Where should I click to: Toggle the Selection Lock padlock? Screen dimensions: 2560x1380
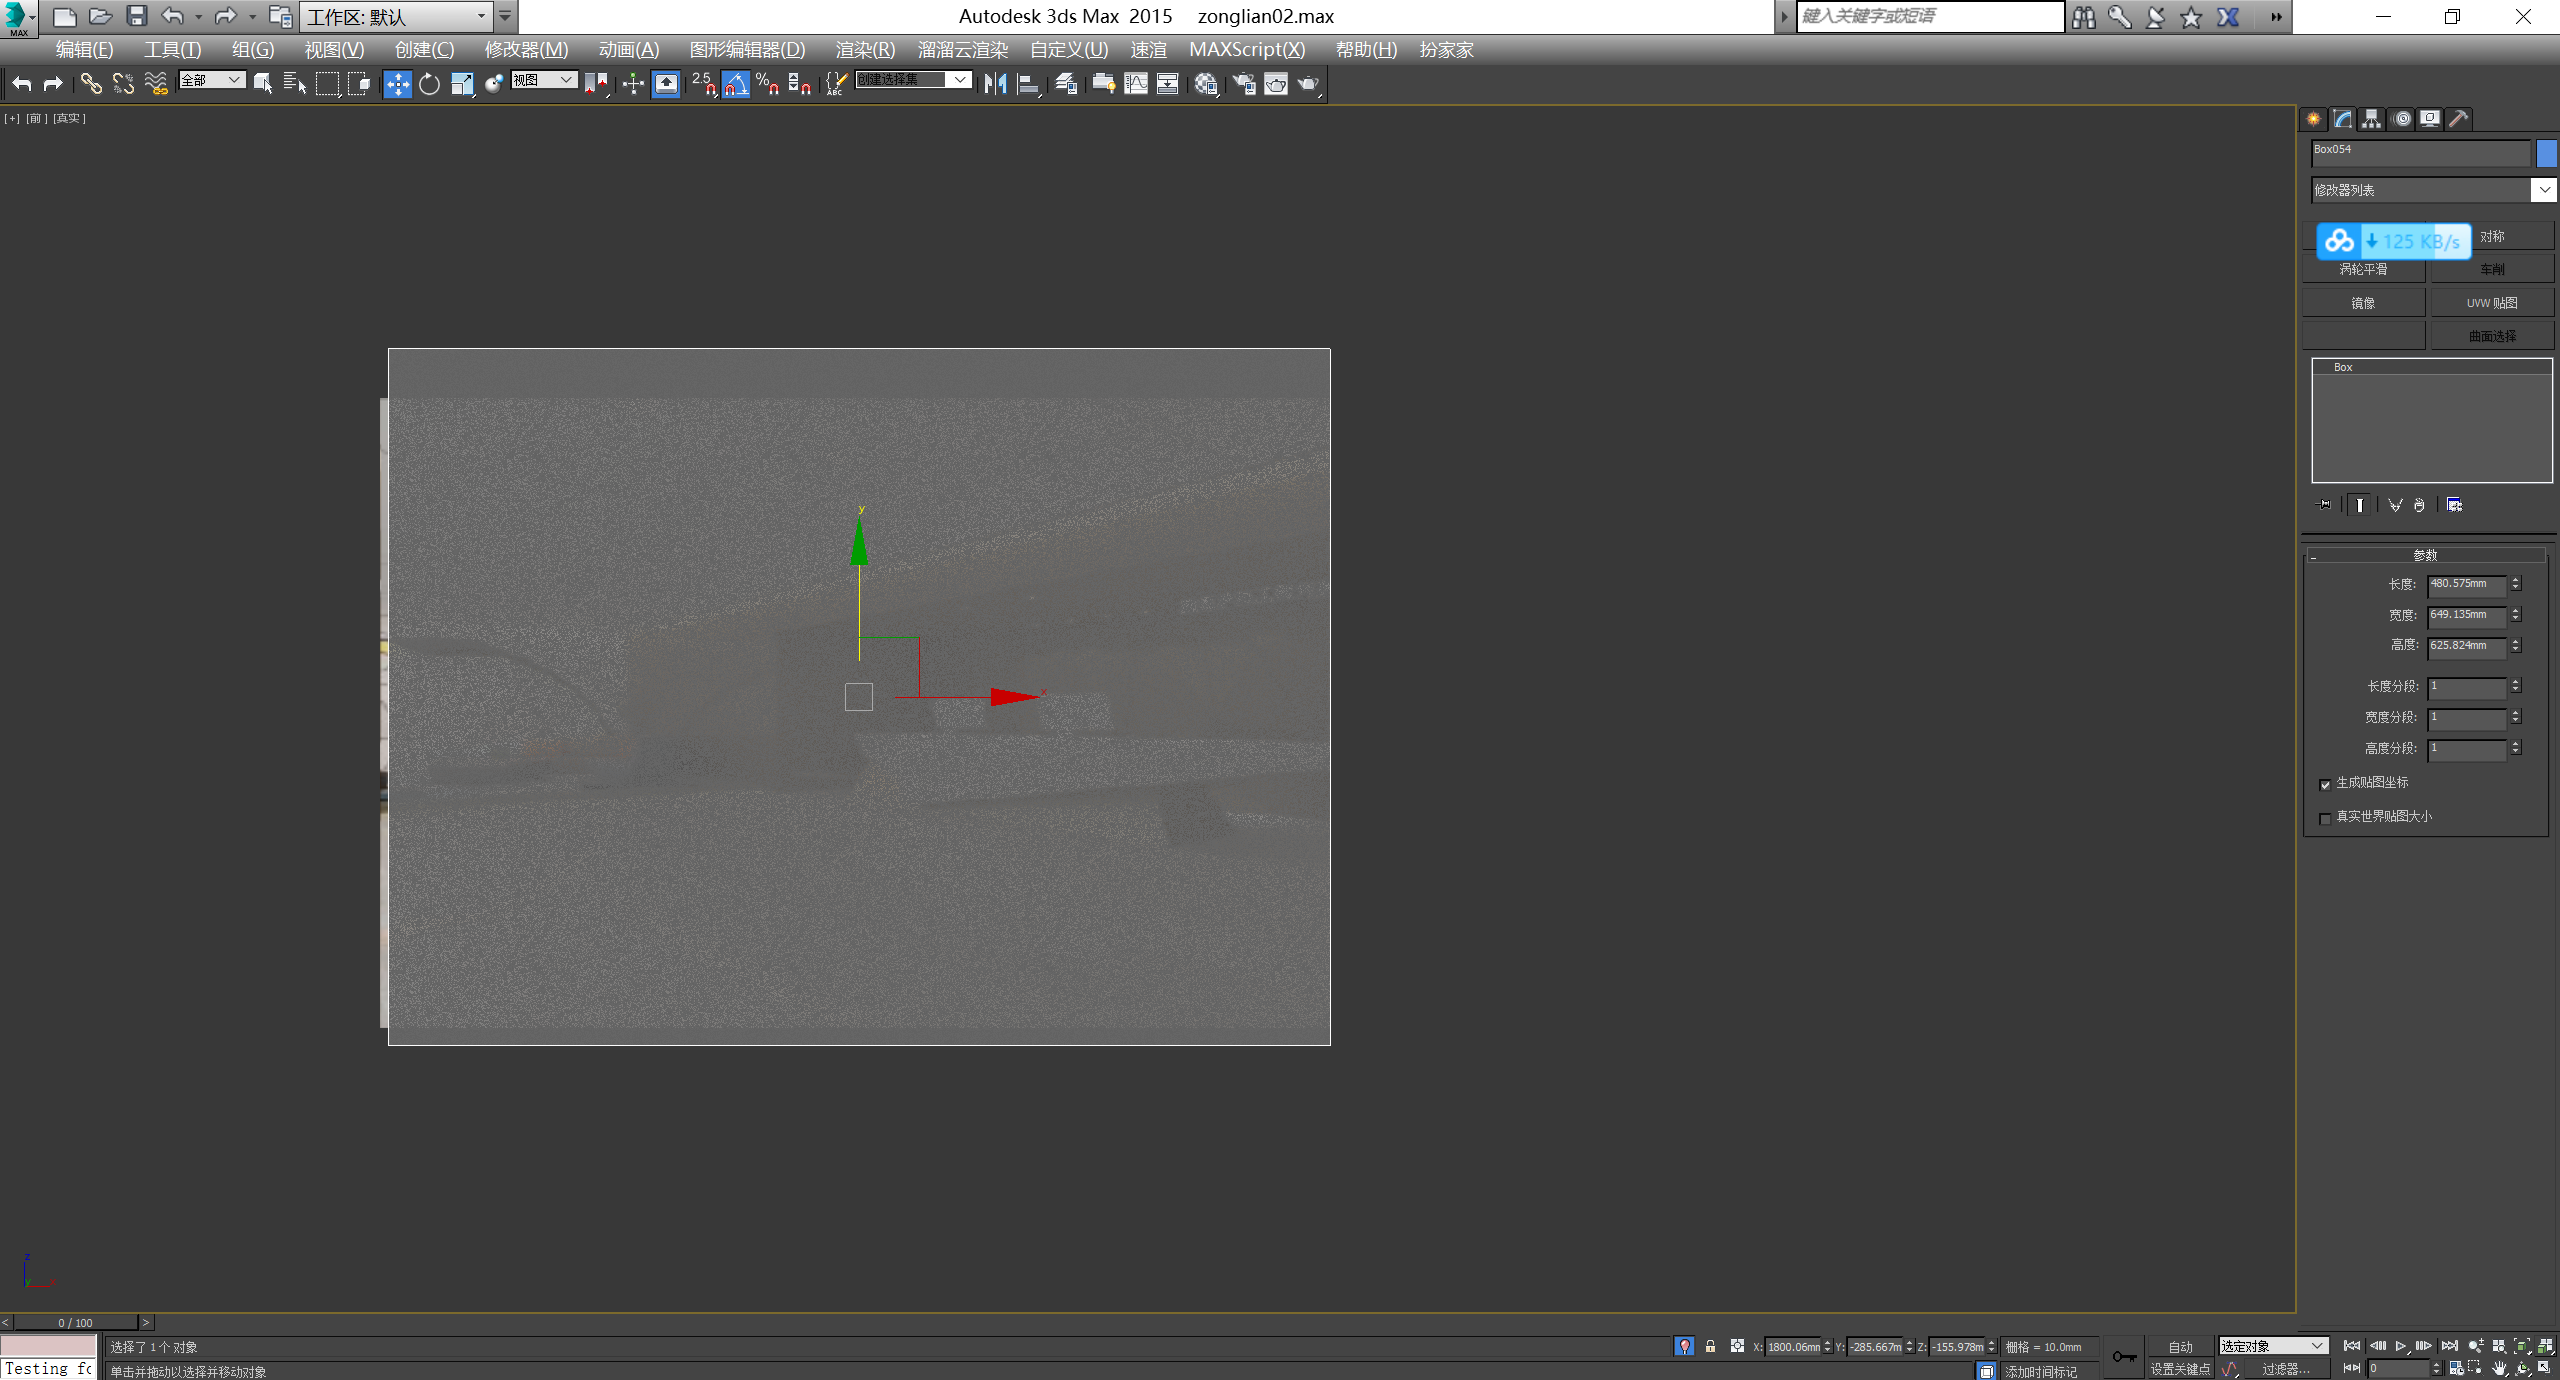tap(1711, 1347)
